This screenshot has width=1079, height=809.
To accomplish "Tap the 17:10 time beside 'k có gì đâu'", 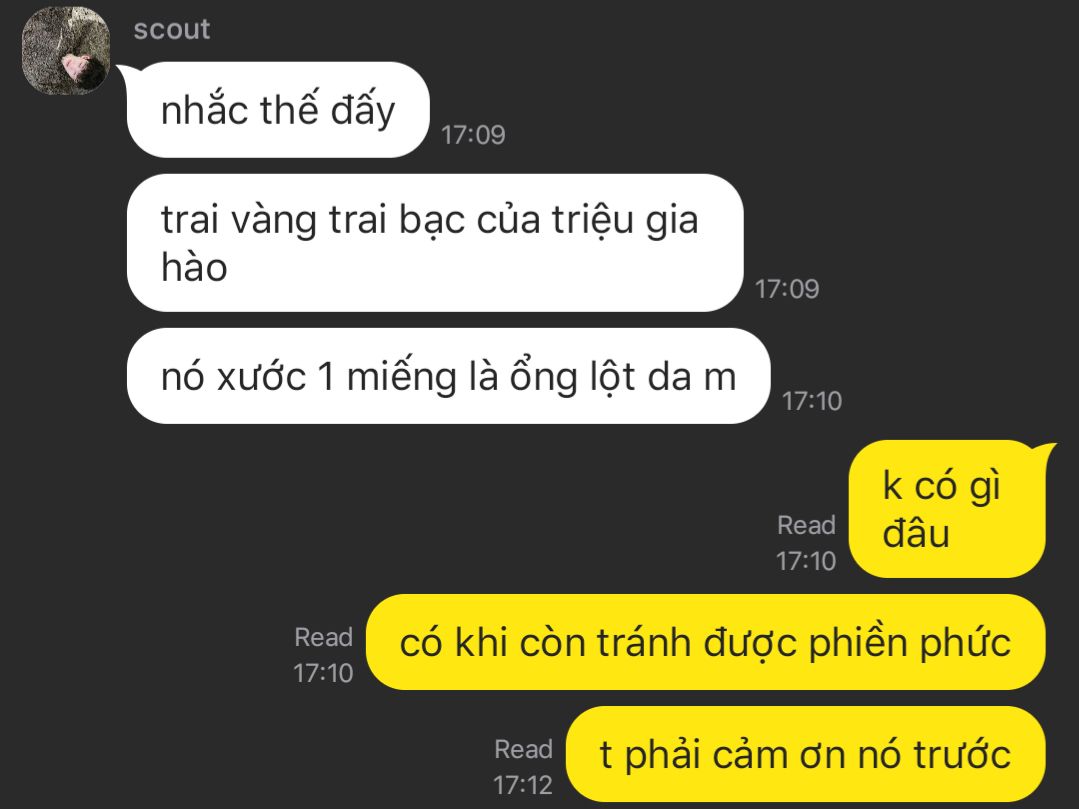I will point(806,561).
